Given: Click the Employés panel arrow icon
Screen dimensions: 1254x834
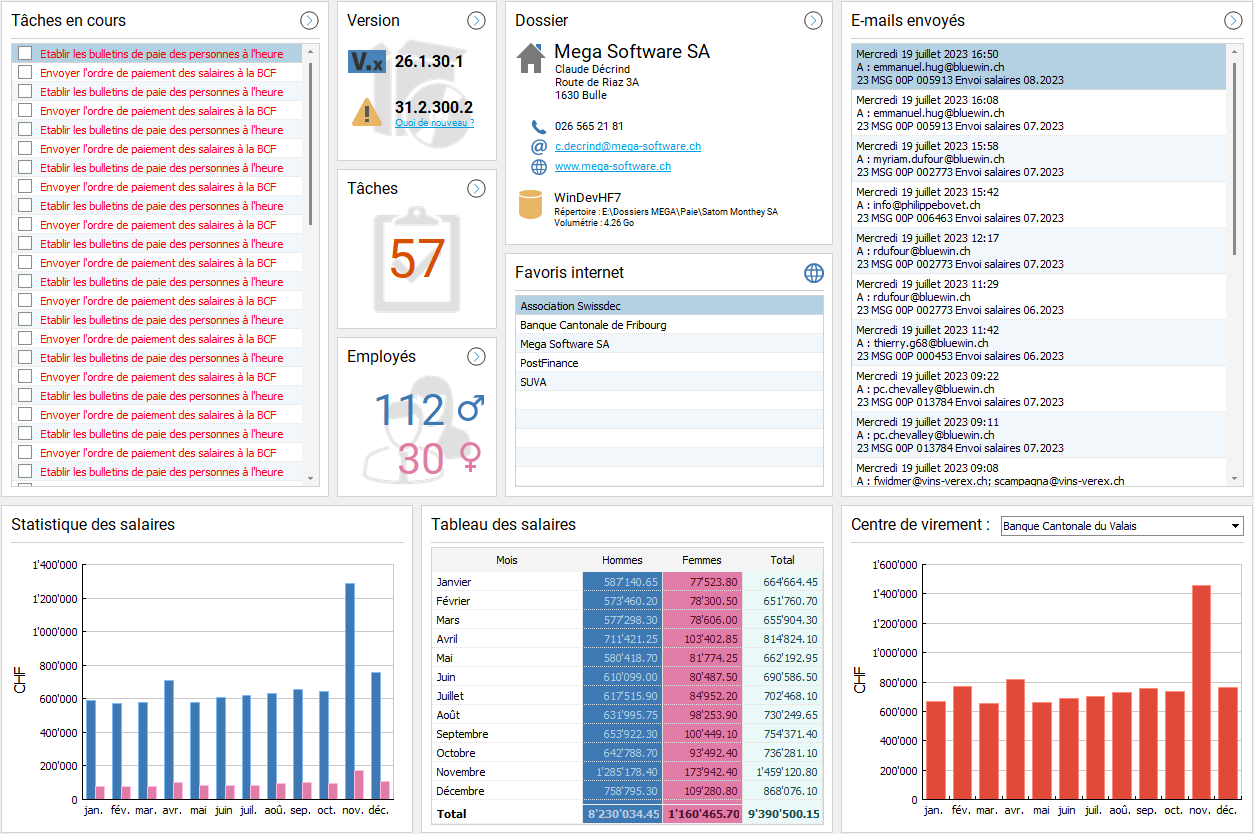Looking at the screenshot, I should (x=476, y=356).
